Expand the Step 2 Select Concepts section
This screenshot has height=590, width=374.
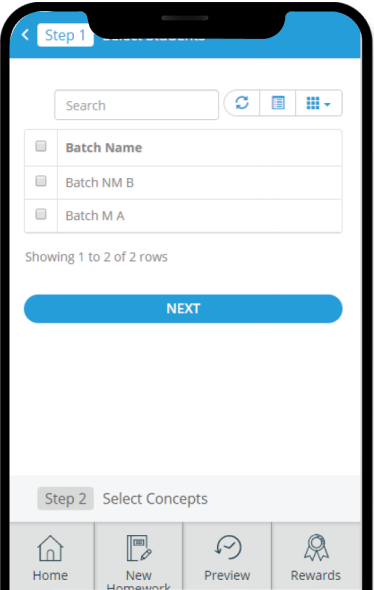click(x=185, y=499)
